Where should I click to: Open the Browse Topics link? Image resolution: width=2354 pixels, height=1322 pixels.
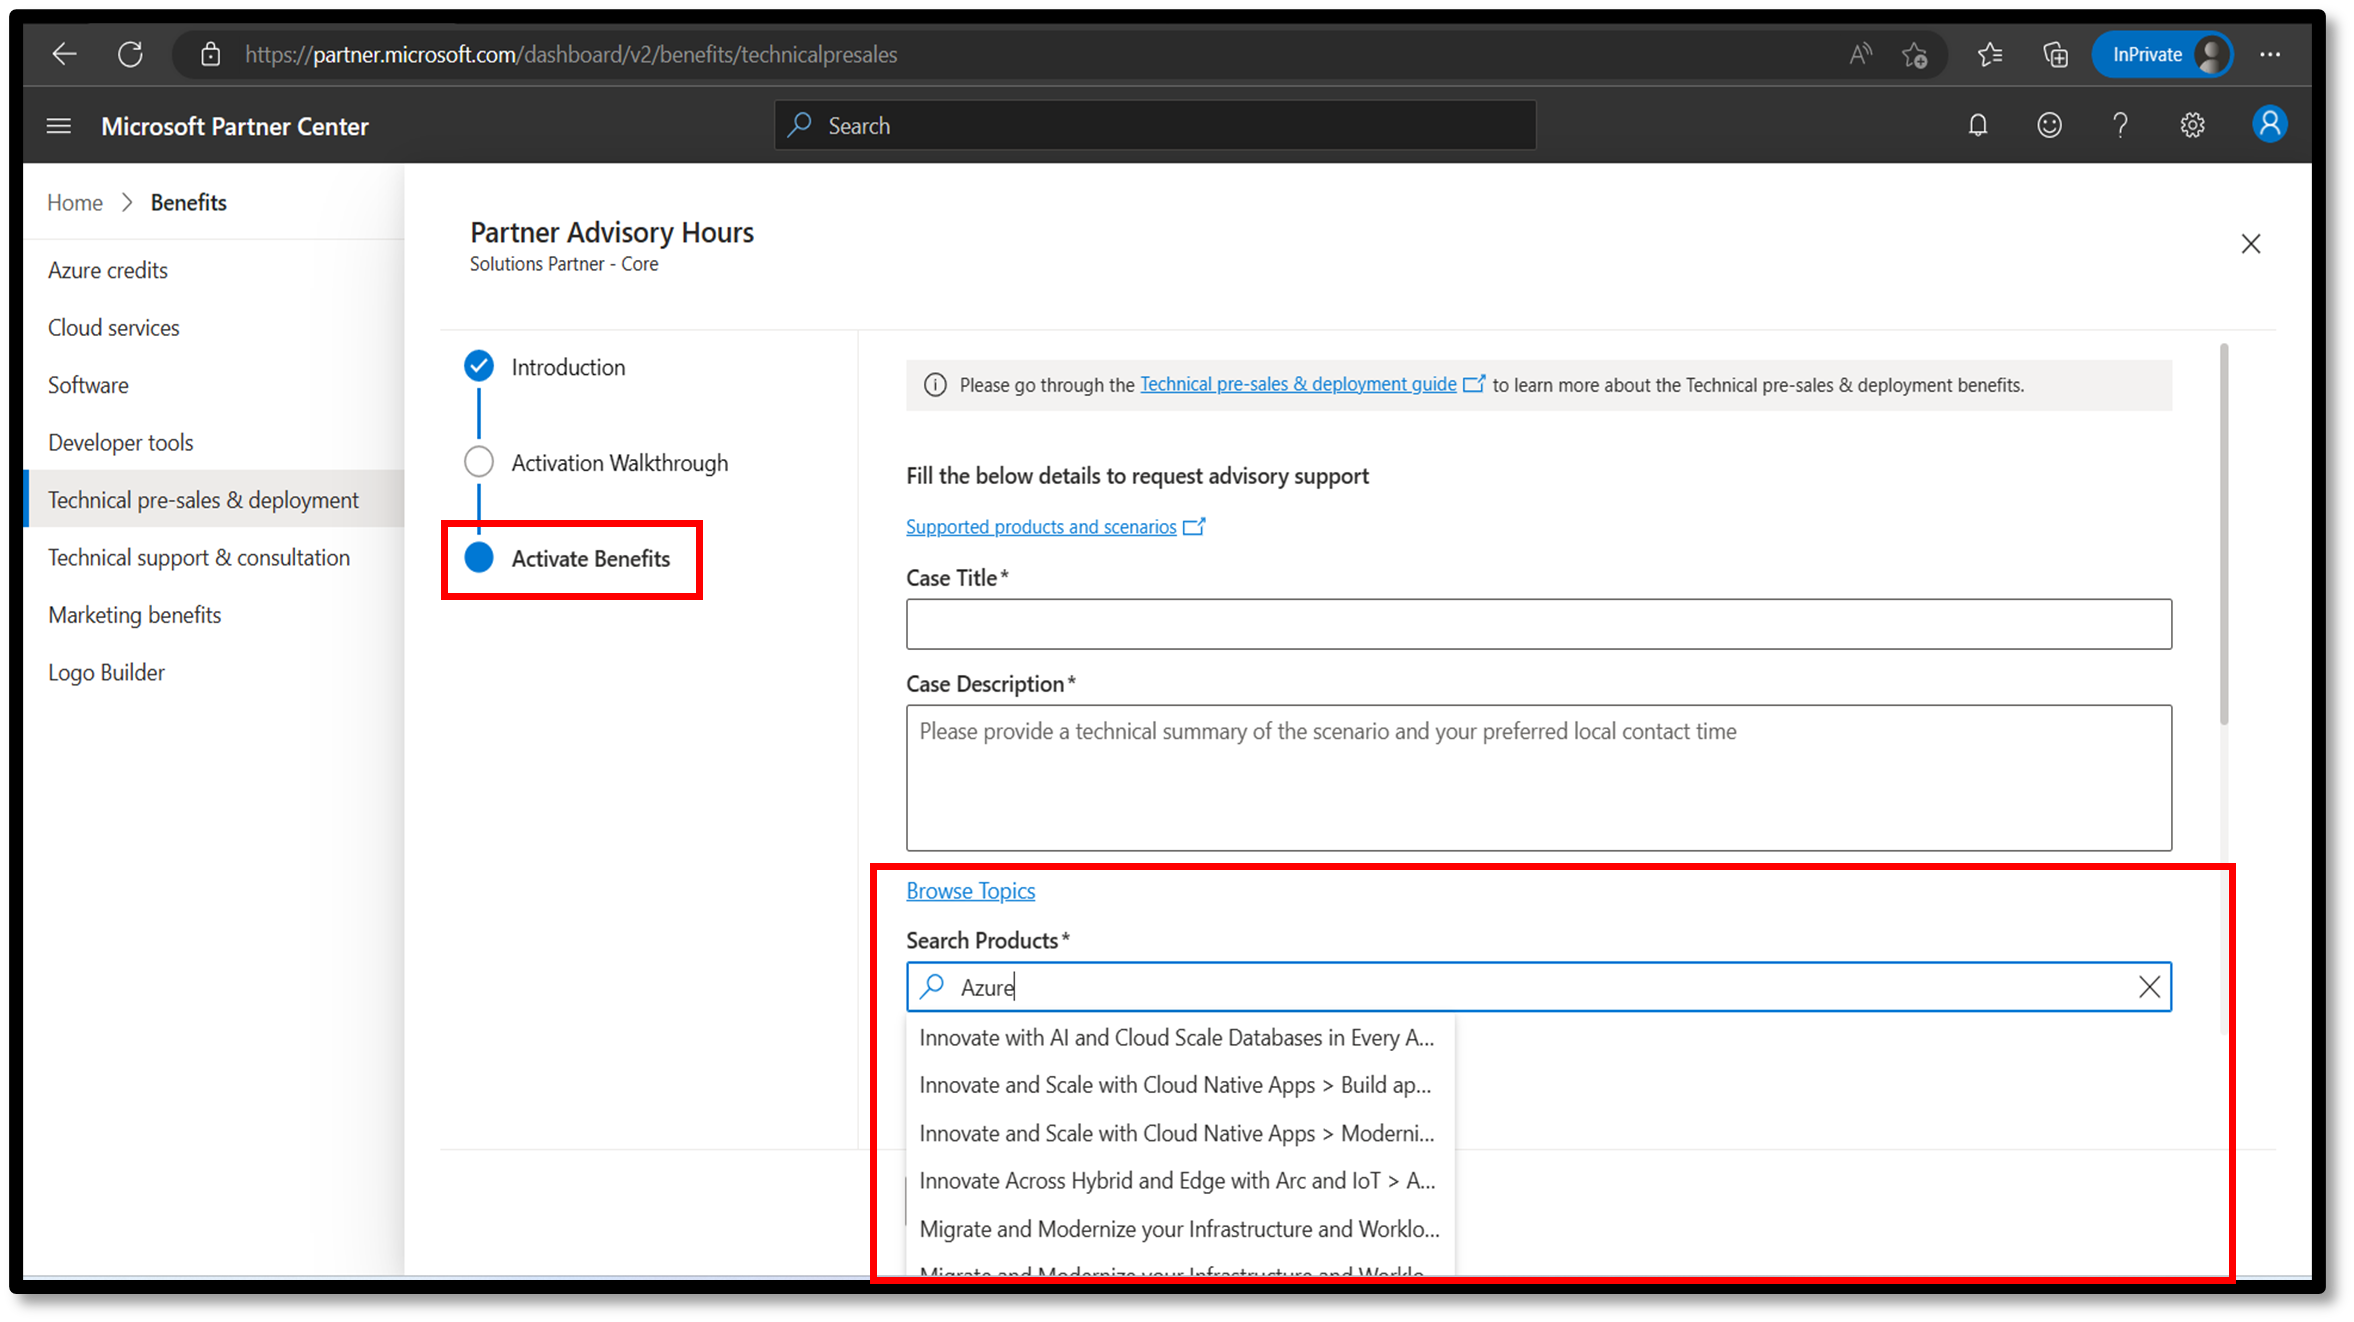coord(970,890)
